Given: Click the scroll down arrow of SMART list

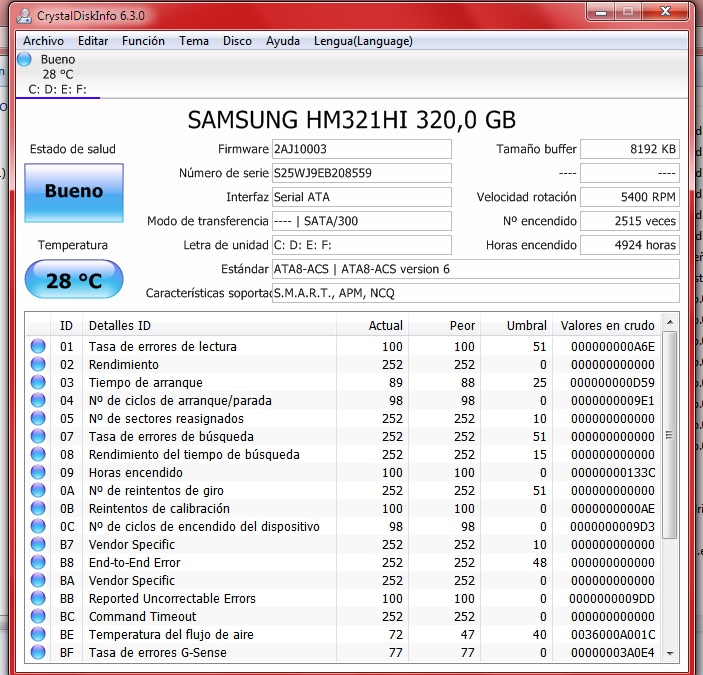Looking at the screenshot, I should [x=670, y=653].
